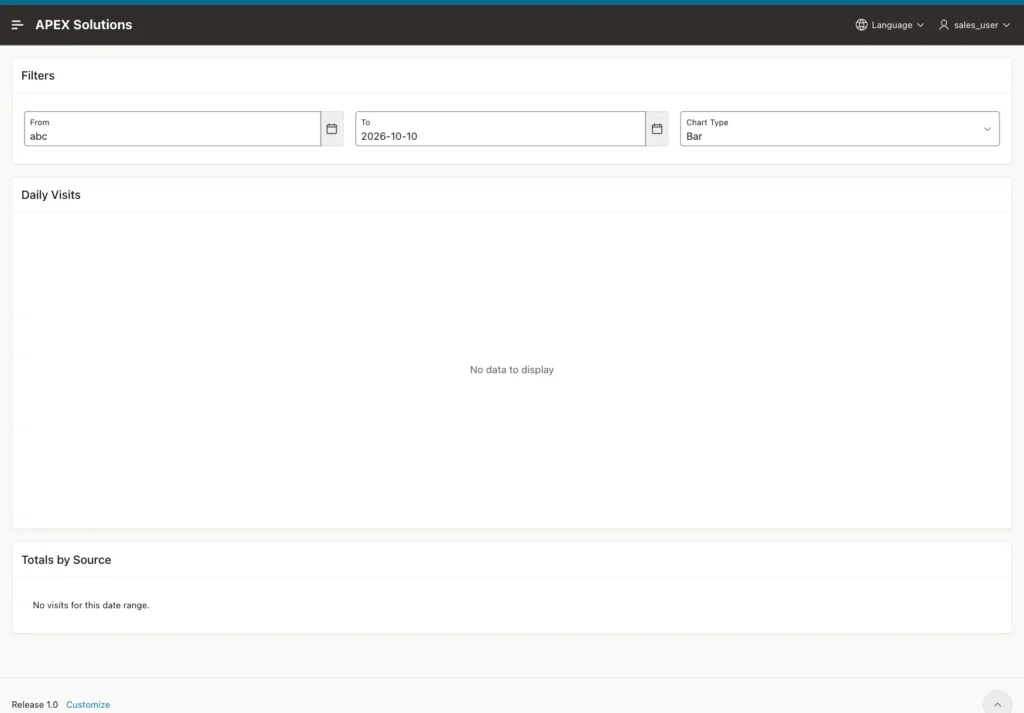Click the Release 1.0 footer text

tap(35, 705)
